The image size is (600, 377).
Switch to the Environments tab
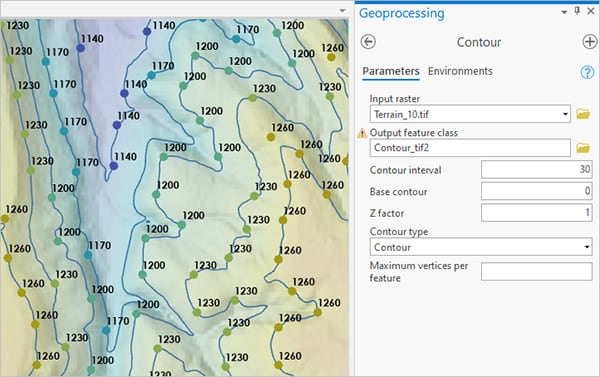pos(460,71)
